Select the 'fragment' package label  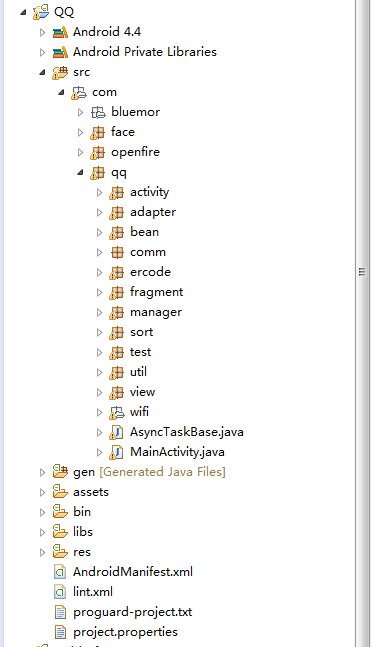click(x=156, y=292)
